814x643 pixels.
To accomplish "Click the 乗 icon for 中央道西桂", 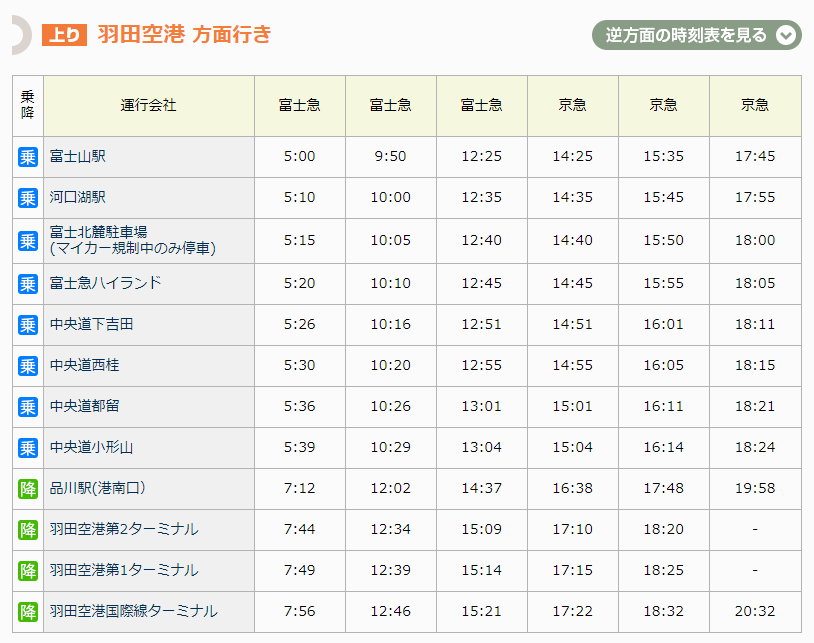I will 28,366.
